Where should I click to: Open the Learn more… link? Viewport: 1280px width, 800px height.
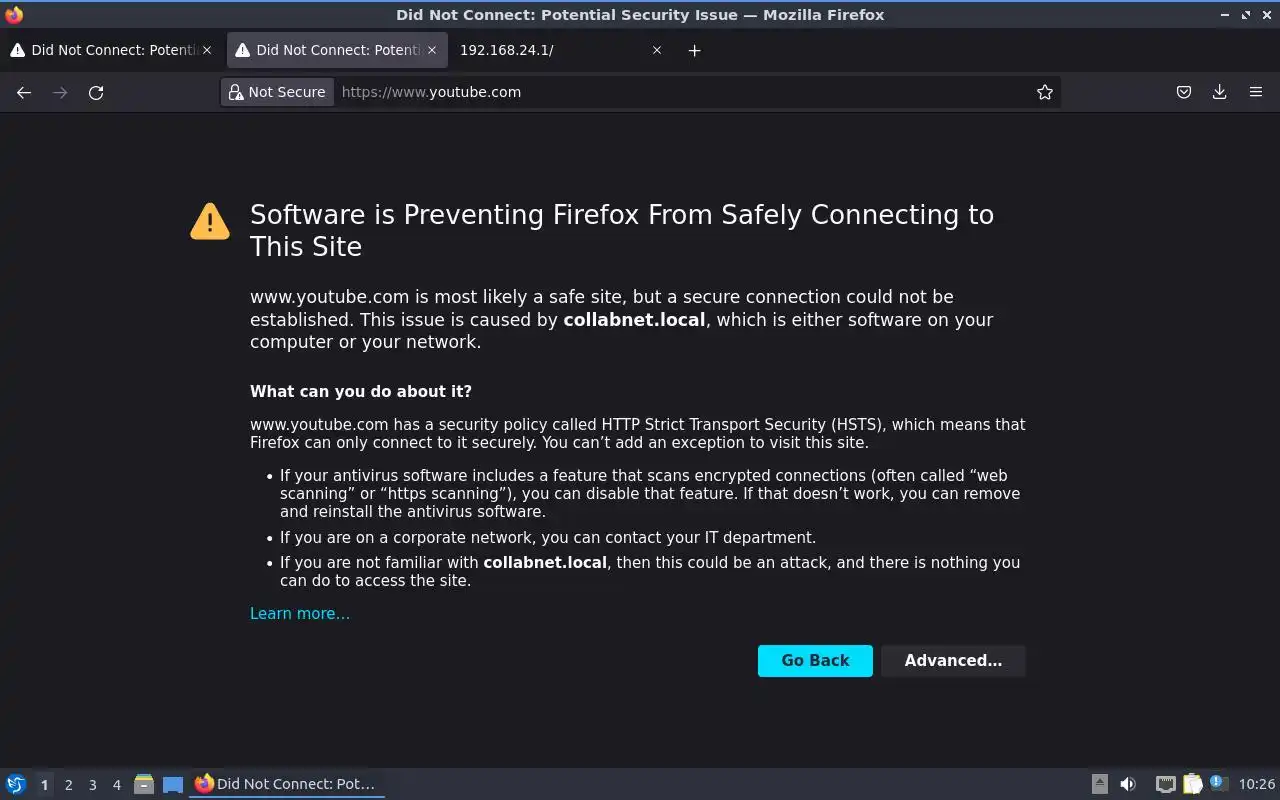pyautogui.click(x=300, y=614)
